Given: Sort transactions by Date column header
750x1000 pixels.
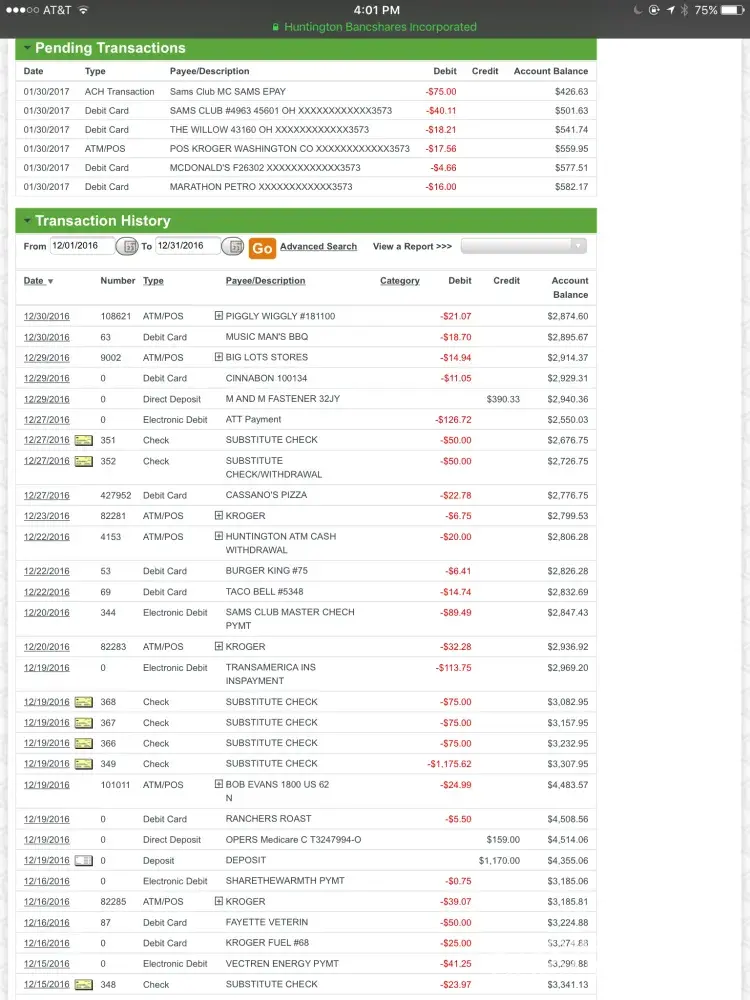Looking at the screenshot, I should (x=38, y=281).
